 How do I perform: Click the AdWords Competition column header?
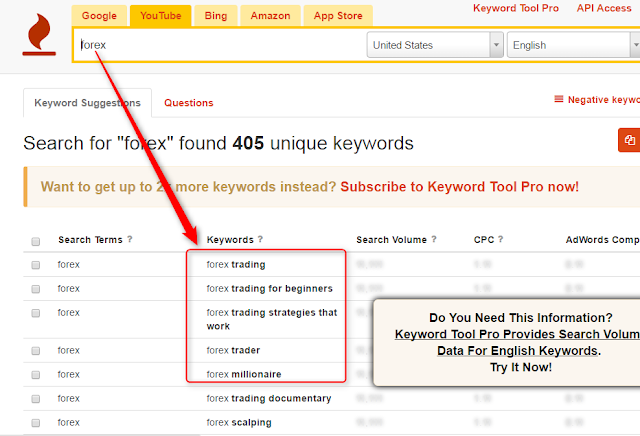(x=602, y=240)
